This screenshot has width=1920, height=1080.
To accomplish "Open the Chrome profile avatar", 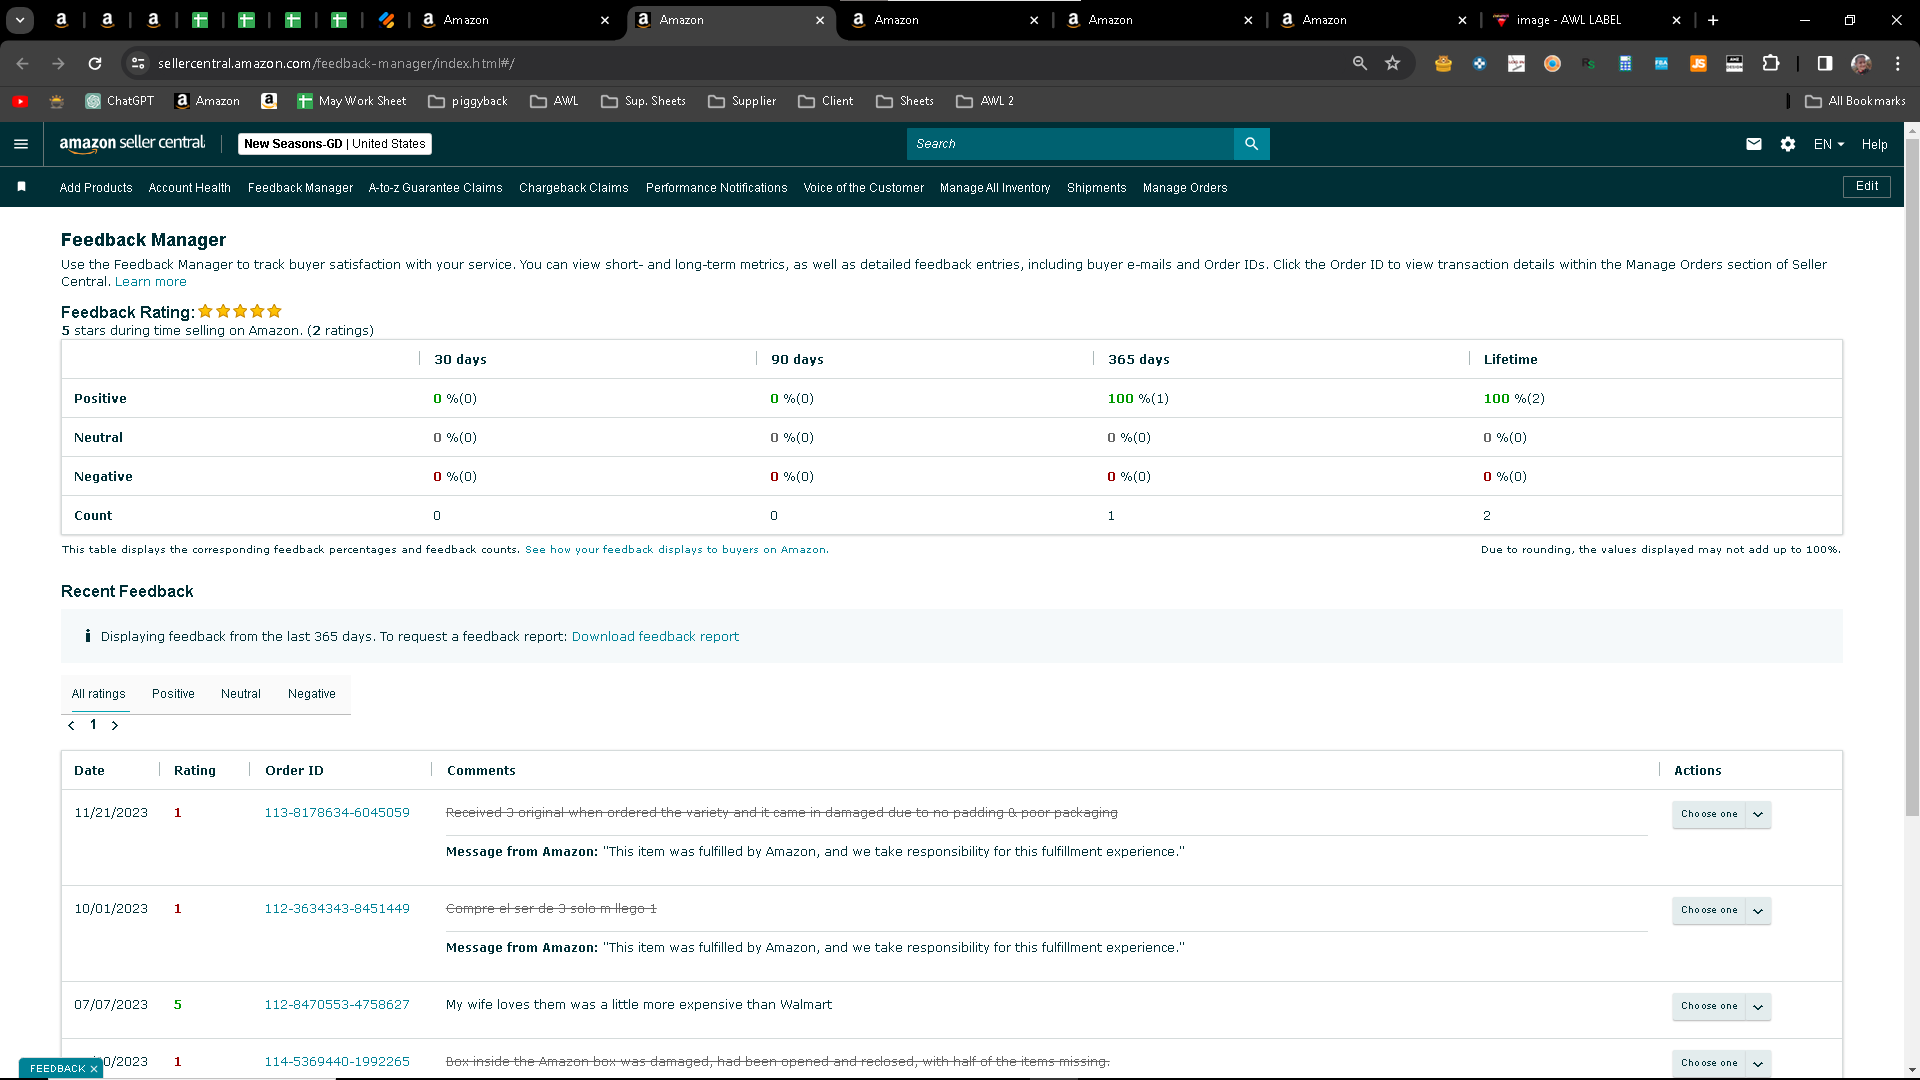I will [1861, 63].
